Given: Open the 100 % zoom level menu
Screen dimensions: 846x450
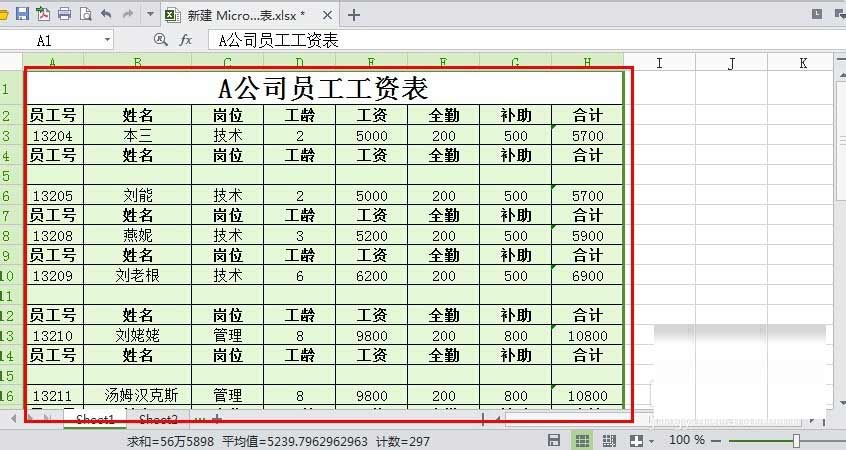Looking at the screenshot, I should [686, 440].
